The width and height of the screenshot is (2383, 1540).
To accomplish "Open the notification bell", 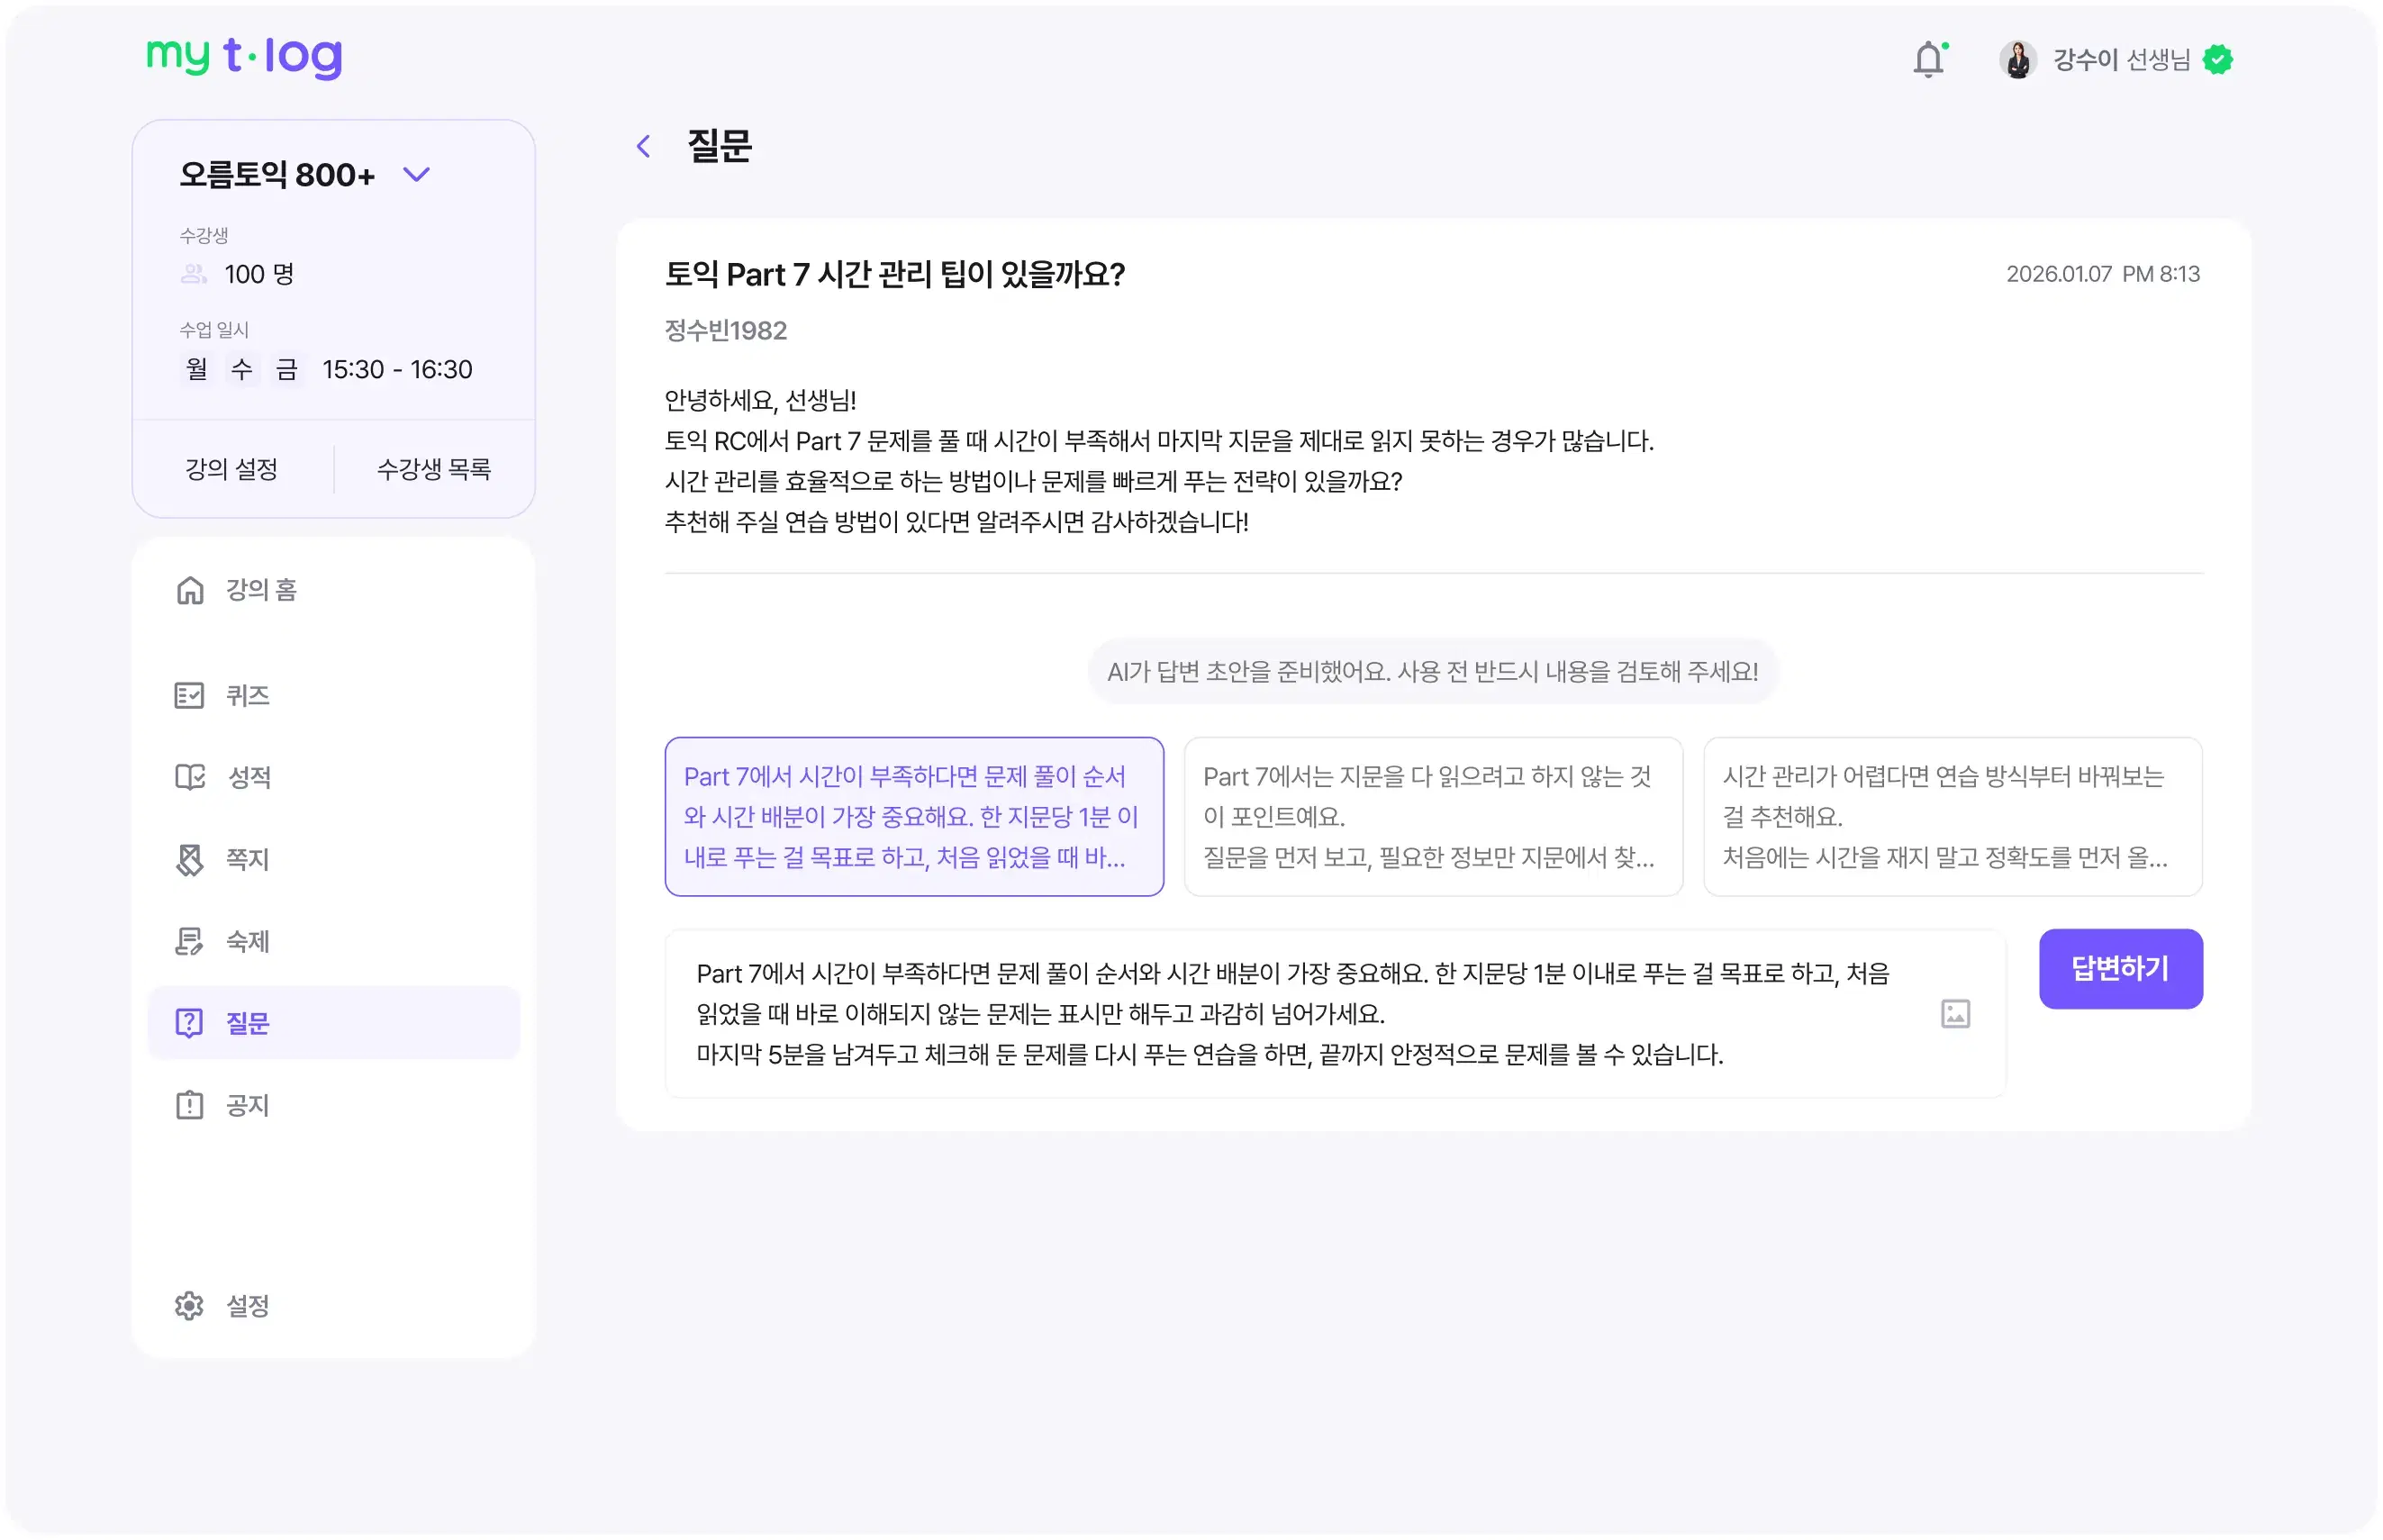I will click(x=1928, y=60).
